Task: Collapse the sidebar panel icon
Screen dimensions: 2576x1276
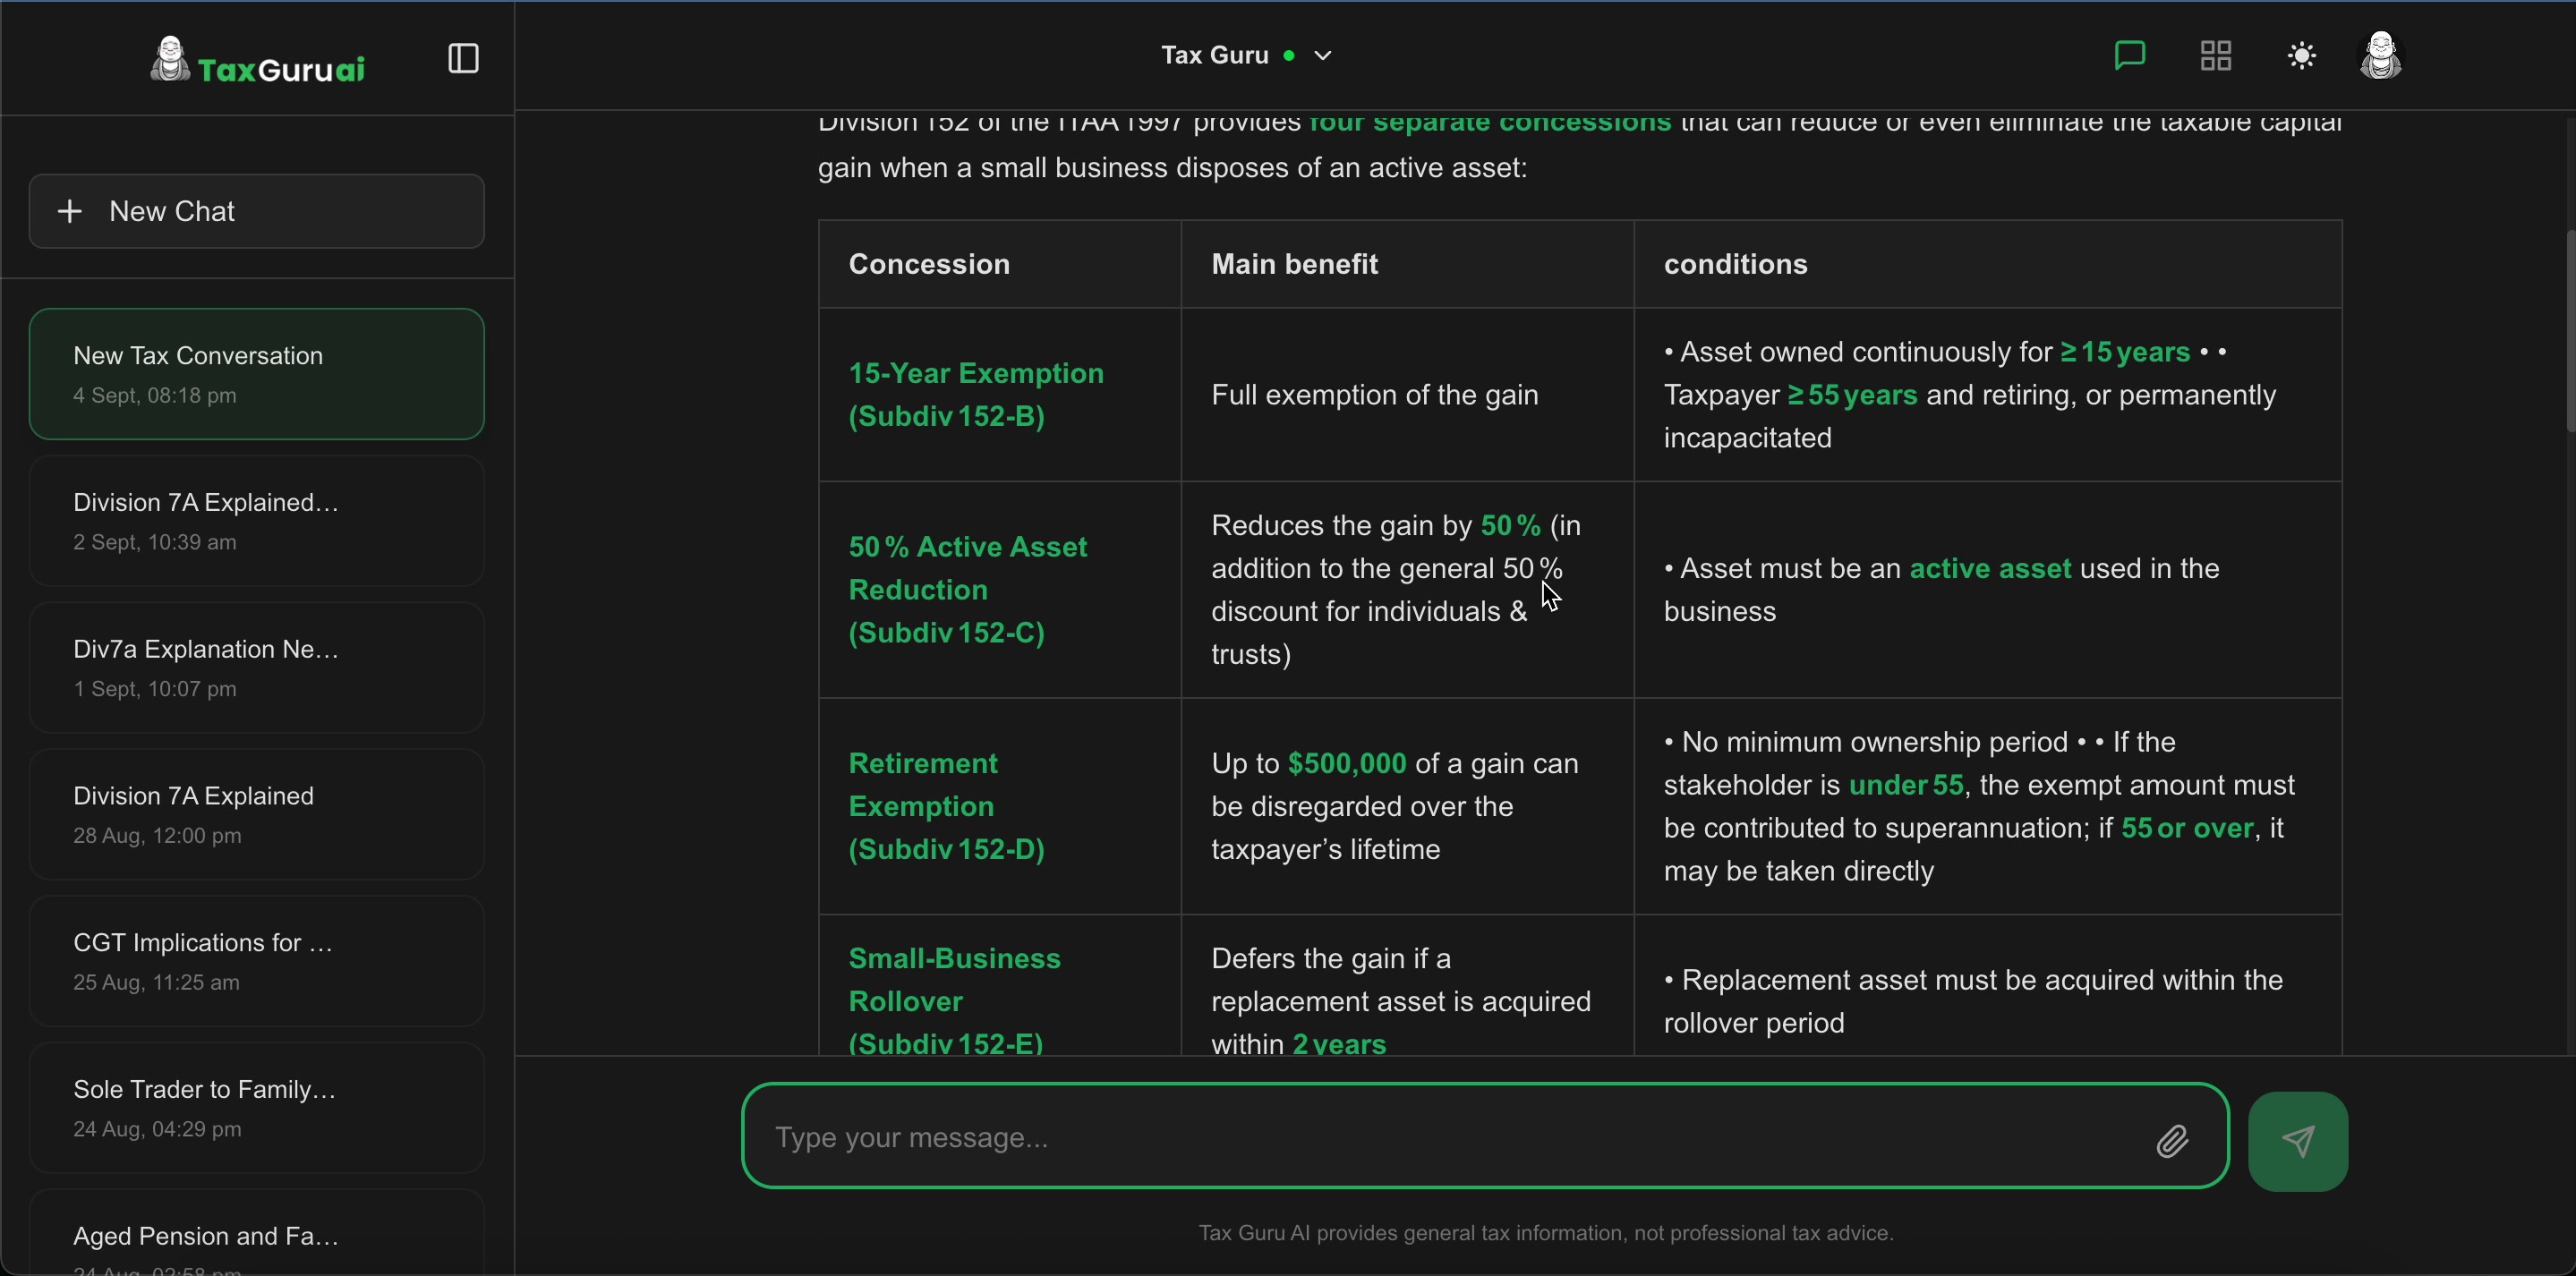Action: pos(463,58)
